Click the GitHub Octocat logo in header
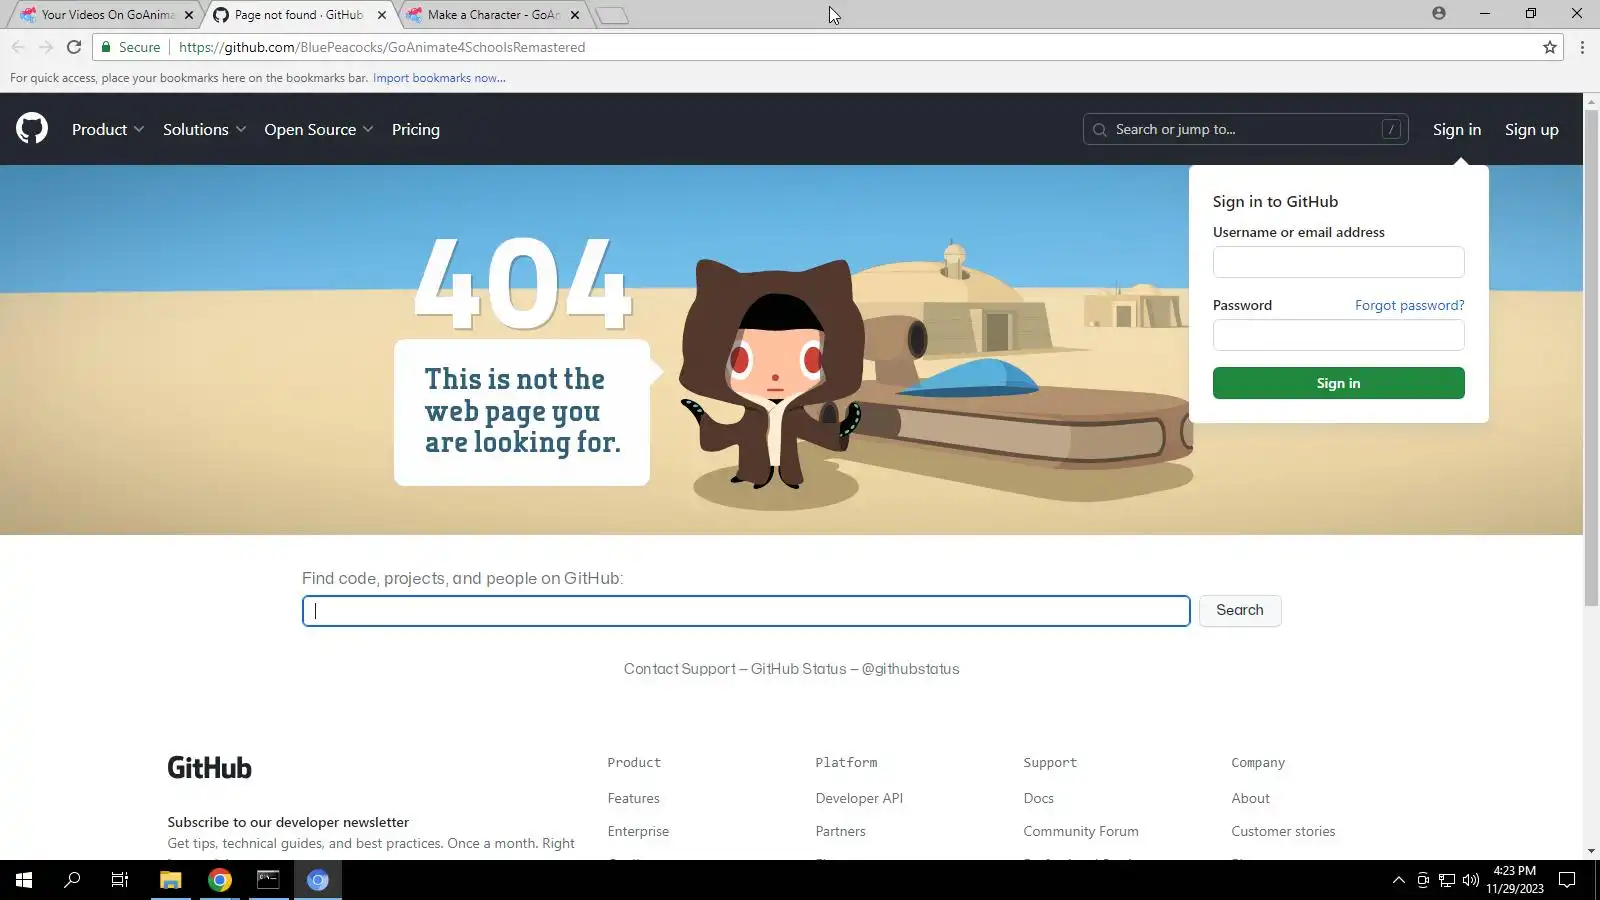 pyautogui.click(x=32, y=129)
